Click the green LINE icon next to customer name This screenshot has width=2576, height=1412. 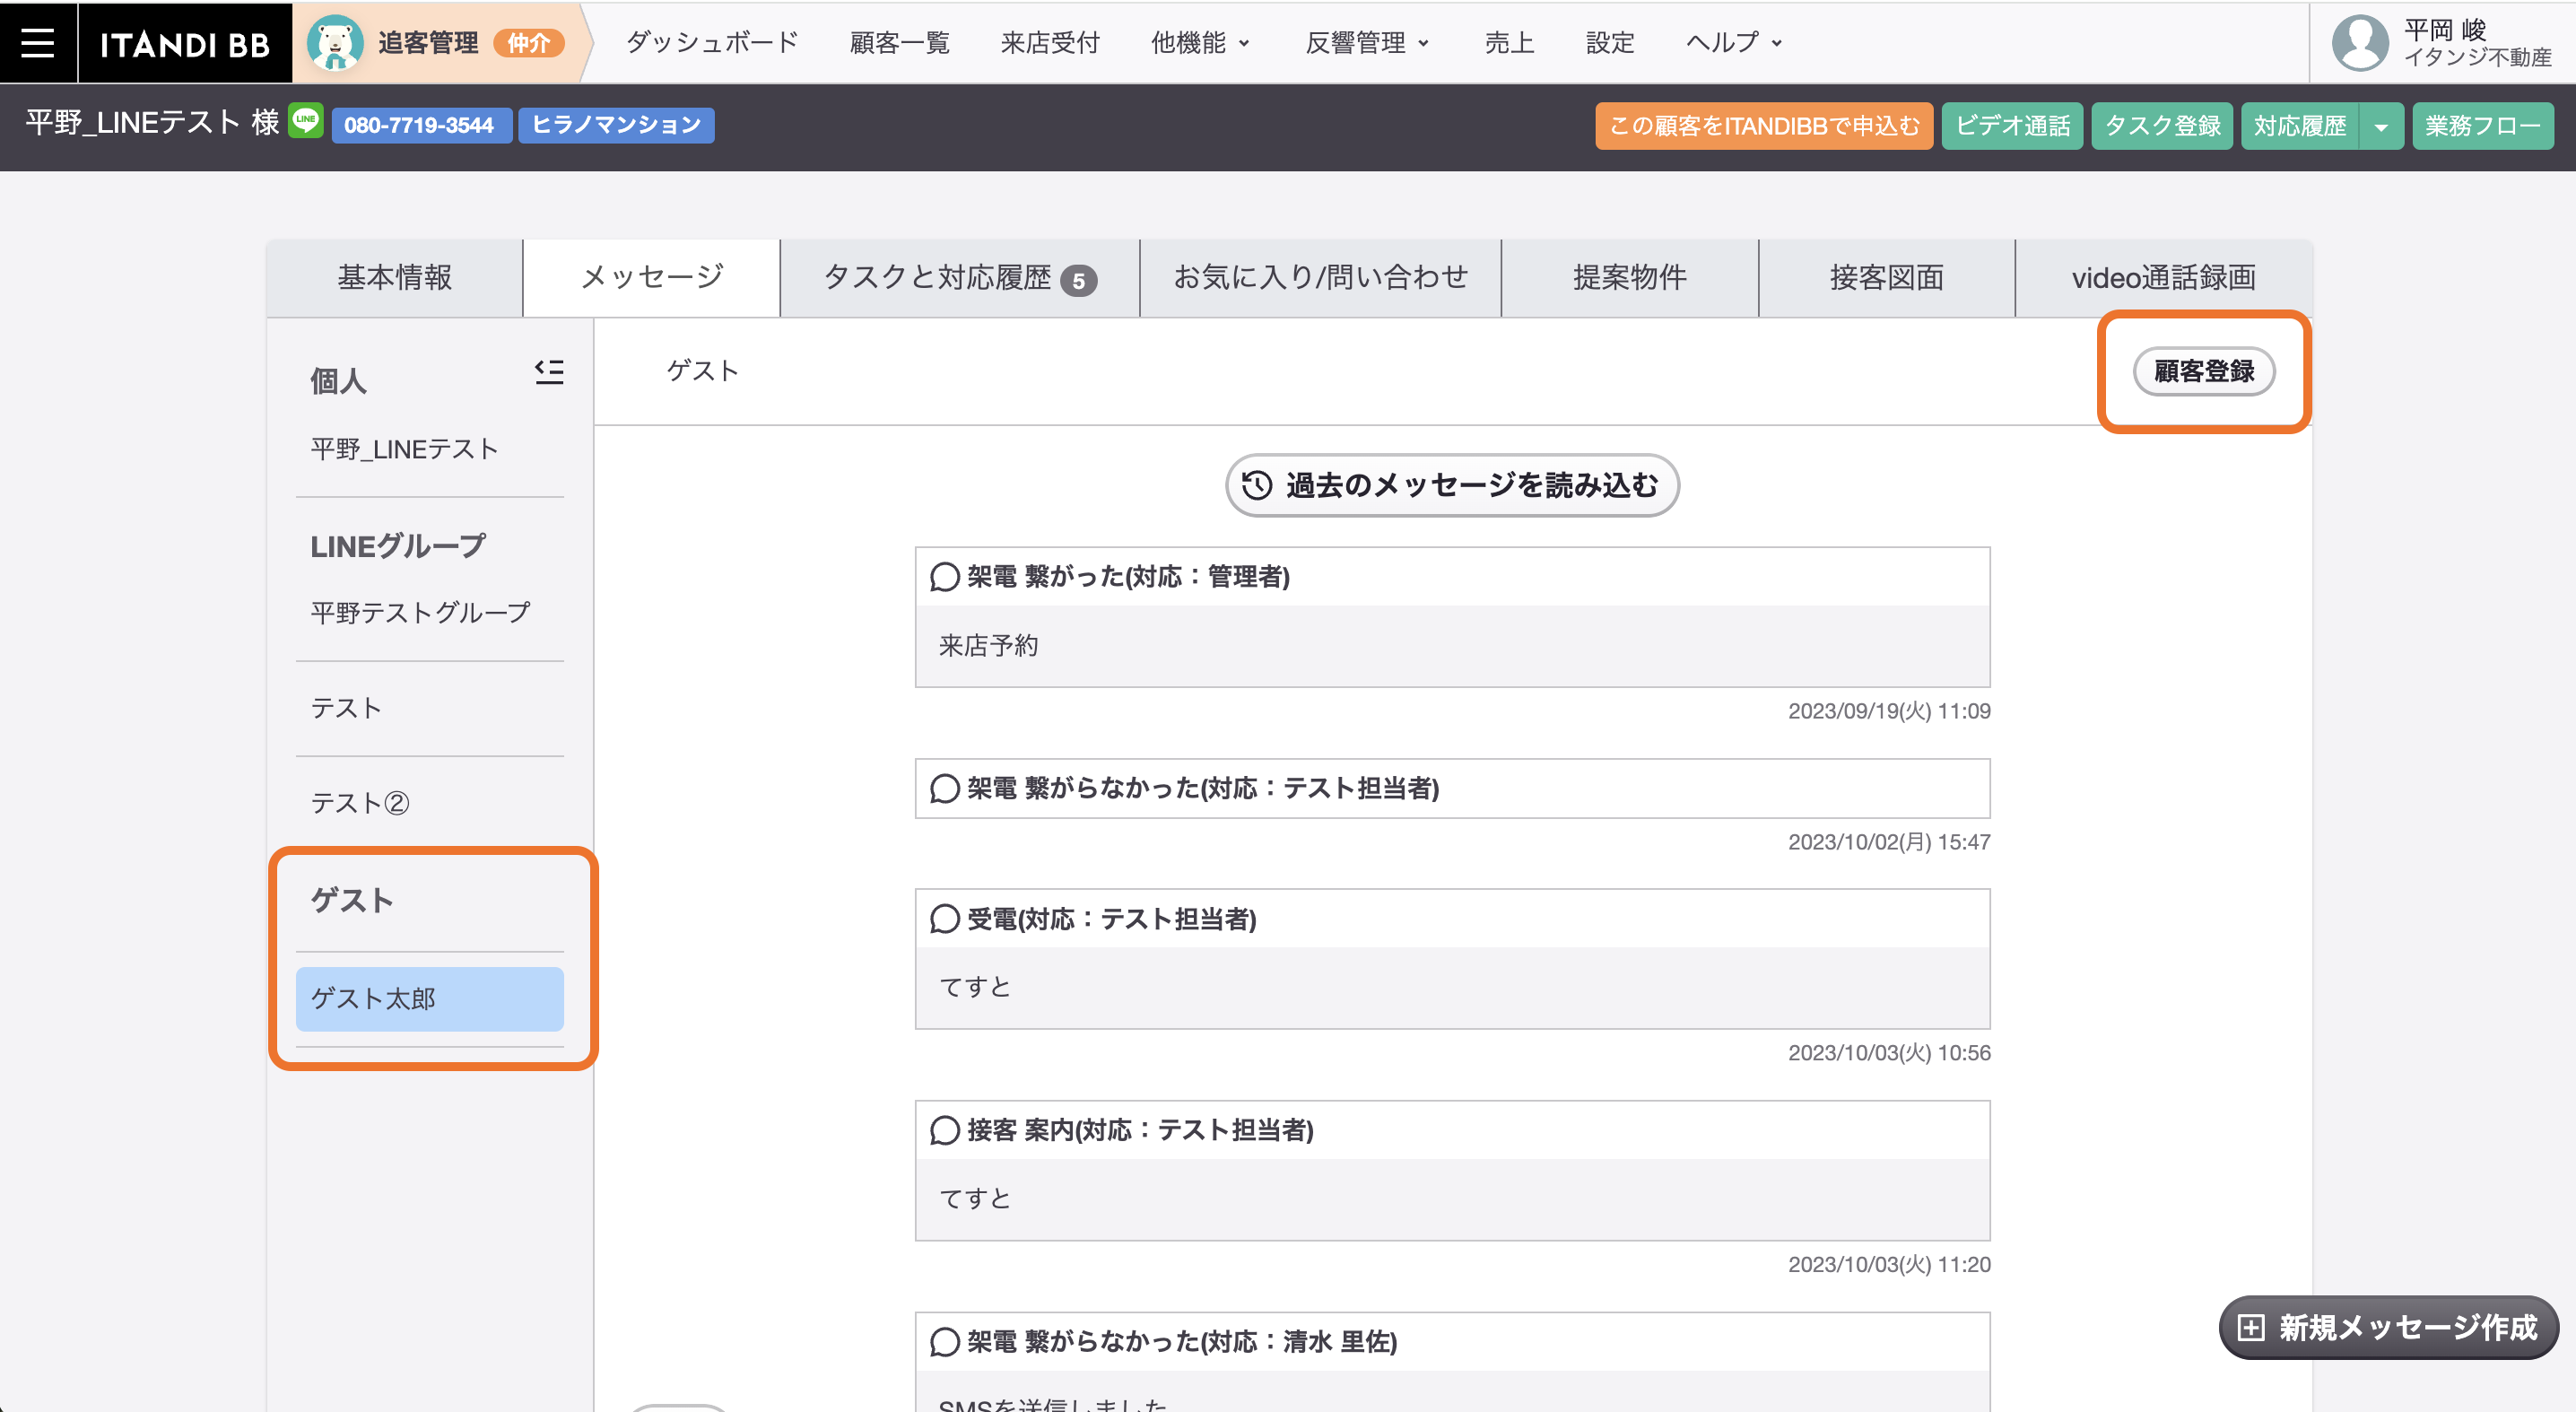click(306, 120)
